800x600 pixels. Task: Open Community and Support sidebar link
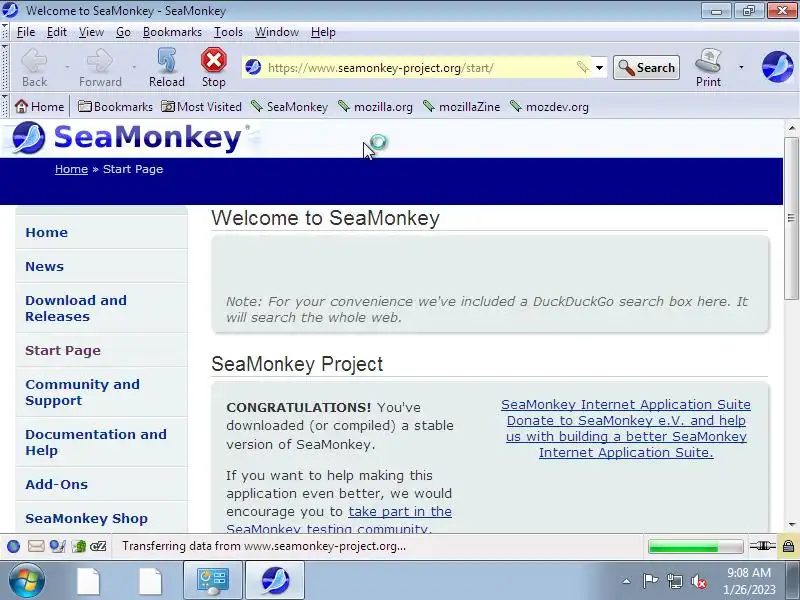[82, 392]
